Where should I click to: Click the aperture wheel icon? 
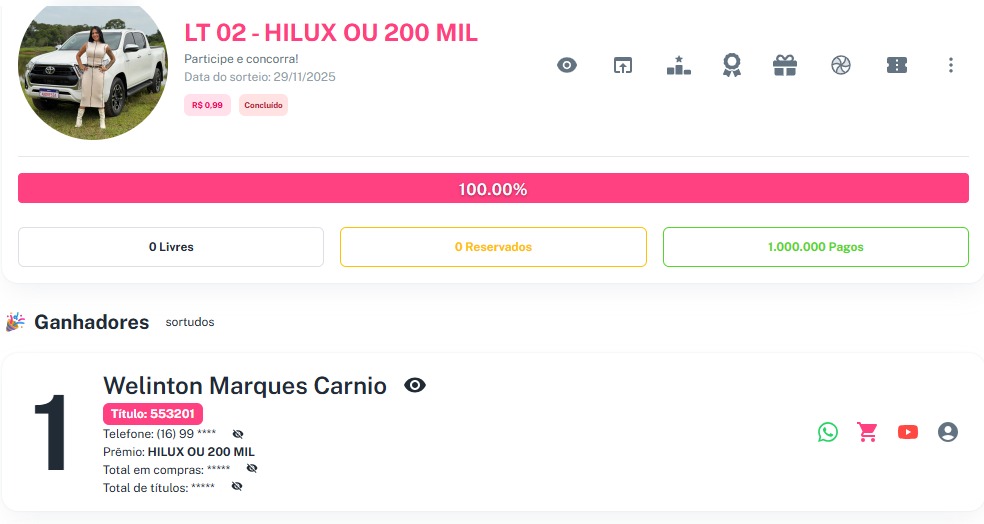point(841,66)
